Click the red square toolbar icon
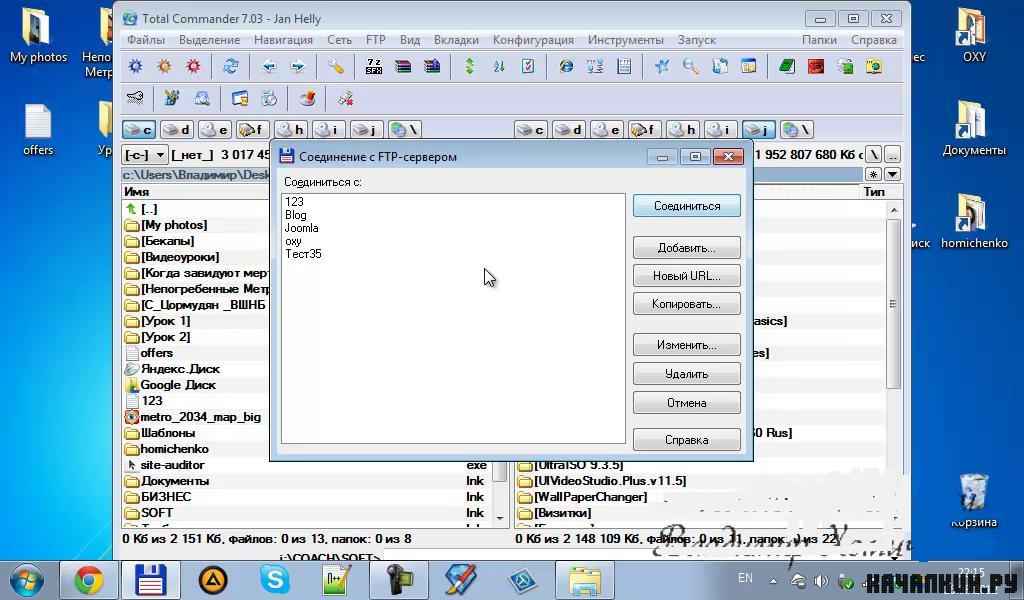The height and width of the screenshot is (600, 1024). pyautogui.click(x=816, y=66)
